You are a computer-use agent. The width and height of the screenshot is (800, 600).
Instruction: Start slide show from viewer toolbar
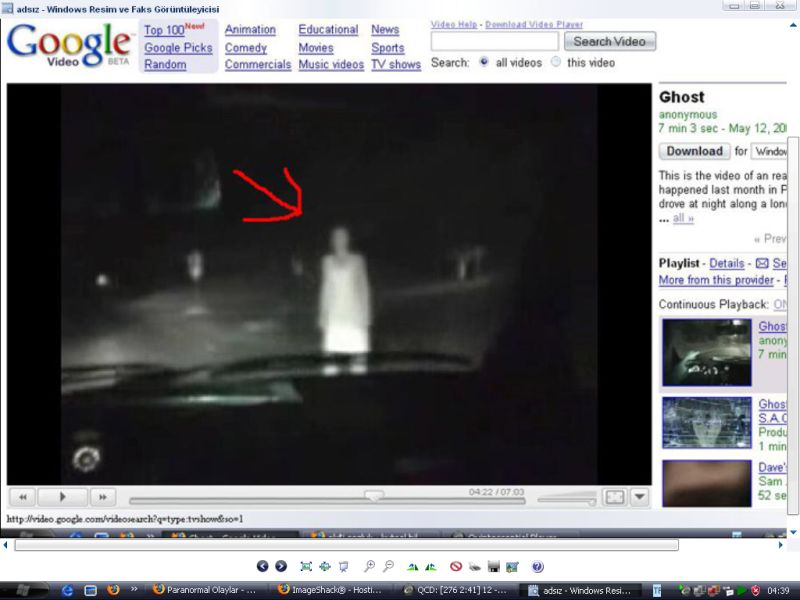click(x=344, y=566)
